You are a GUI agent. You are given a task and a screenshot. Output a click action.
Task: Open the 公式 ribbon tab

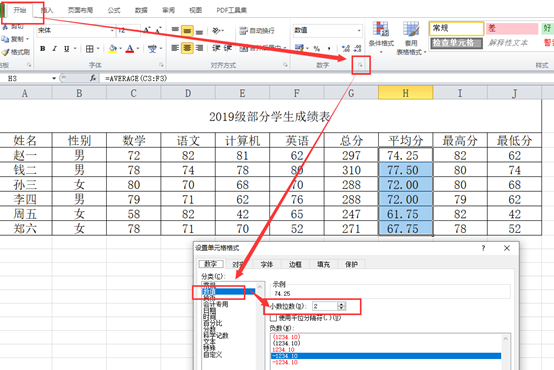coord(114,10)
